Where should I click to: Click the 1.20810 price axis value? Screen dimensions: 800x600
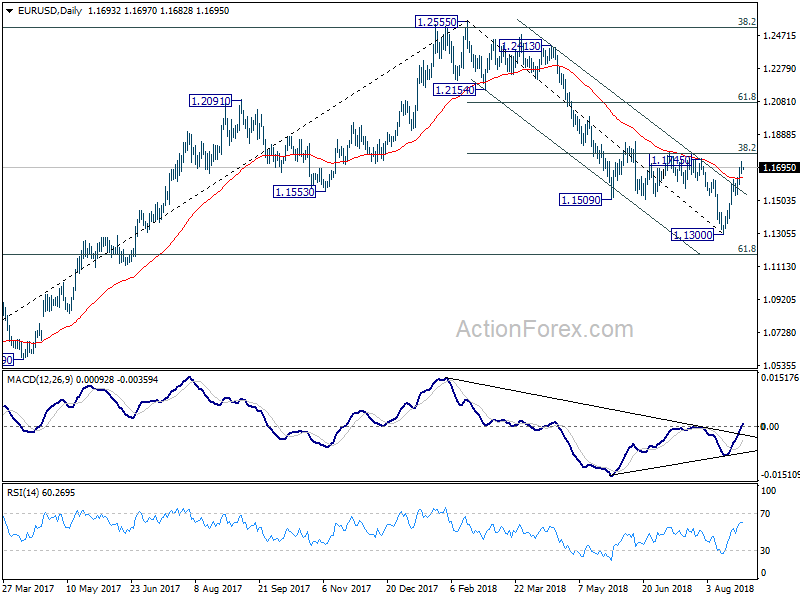point(780,102)
